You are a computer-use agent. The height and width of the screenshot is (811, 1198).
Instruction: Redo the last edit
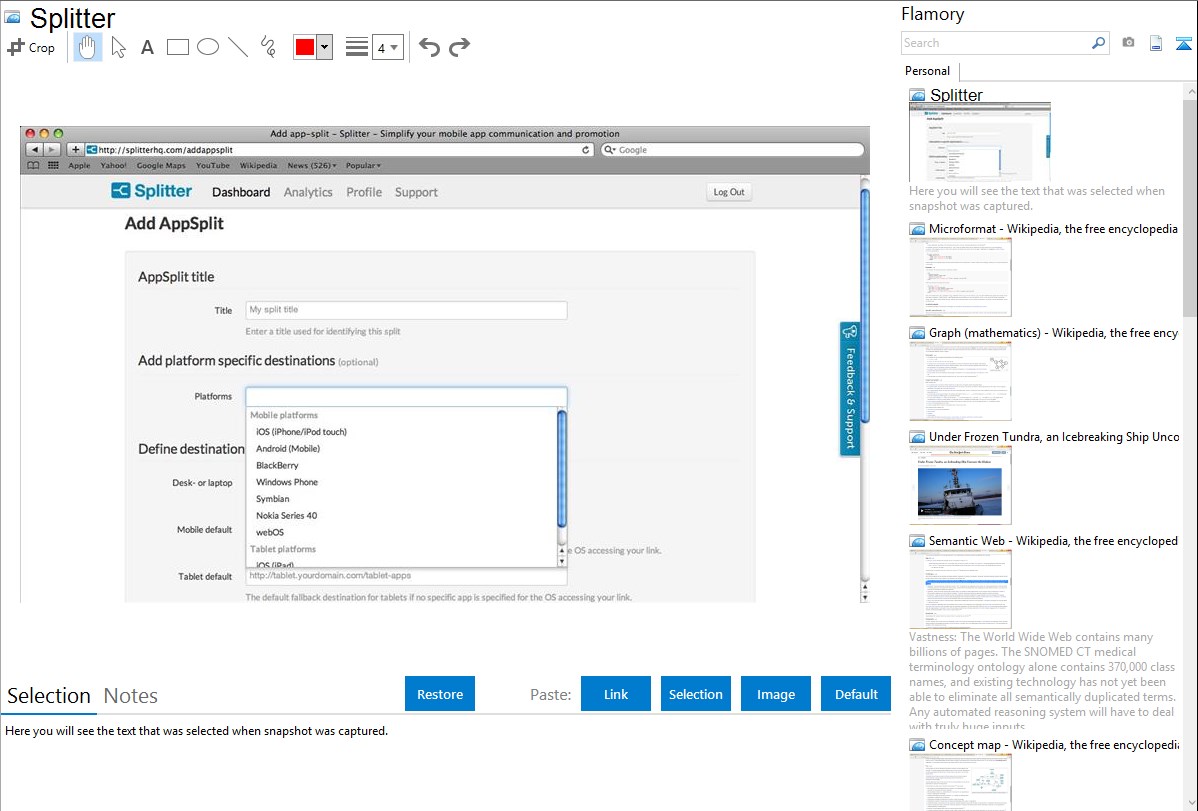(459, 47)
